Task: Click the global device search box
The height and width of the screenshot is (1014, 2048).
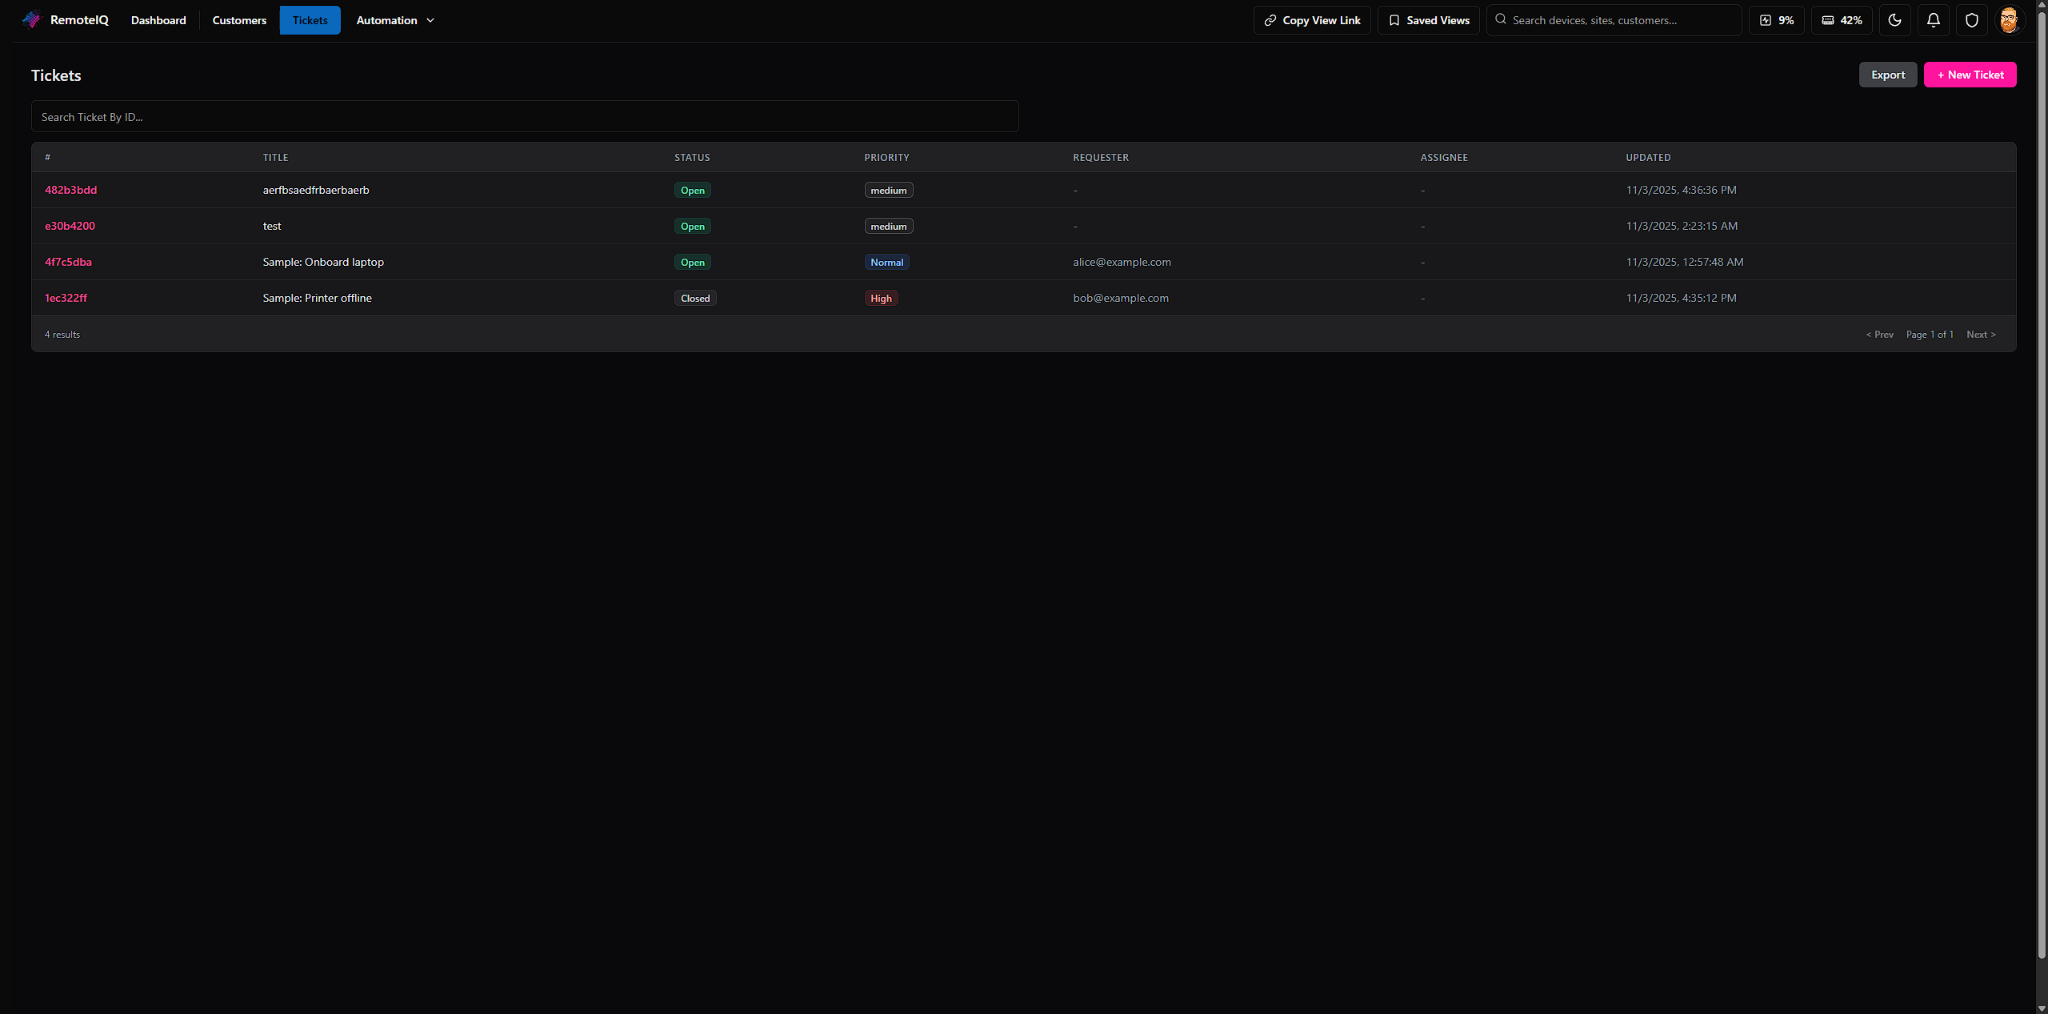Action: click(1620, 20)
